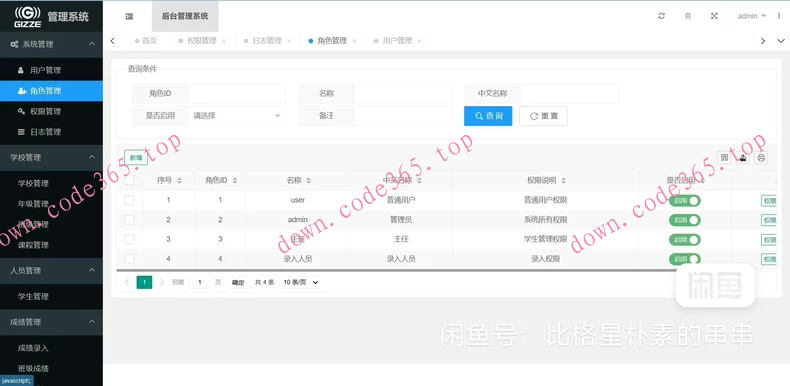Check the row checkbox for 主任
Viewport: 790px width, 386px height.
(x=129, y=239)
